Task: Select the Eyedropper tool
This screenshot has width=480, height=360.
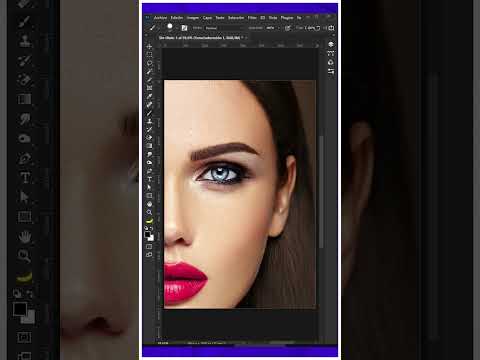Action: click(x=149, y=96)
